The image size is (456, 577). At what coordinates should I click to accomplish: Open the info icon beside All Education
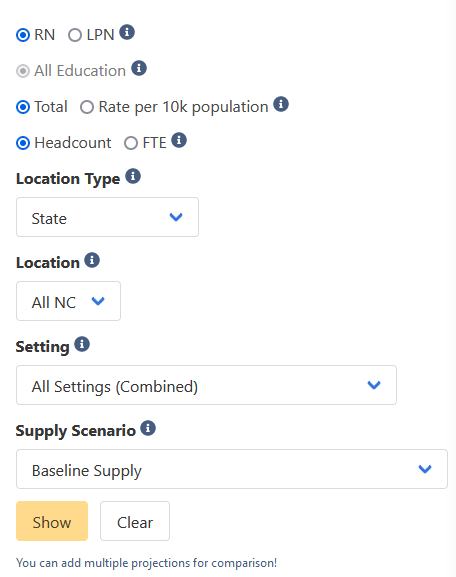point(139,68)
